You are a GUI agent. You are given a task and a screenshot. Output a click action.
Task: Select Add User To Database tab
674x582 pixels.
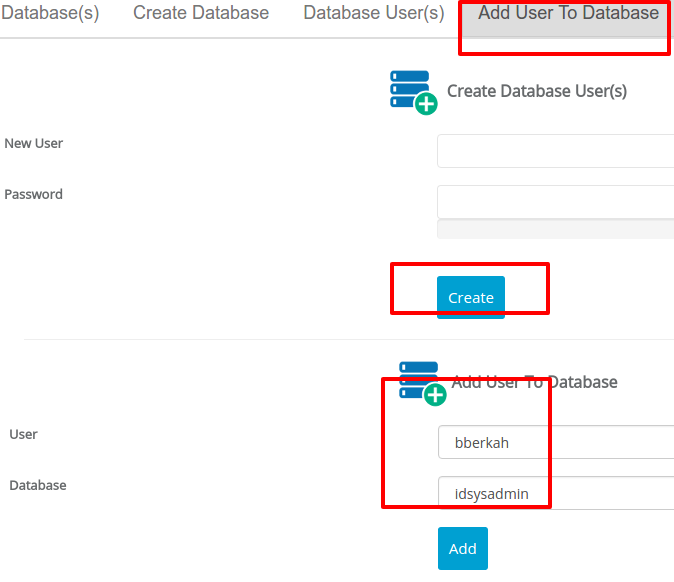(x=568, y=13)
